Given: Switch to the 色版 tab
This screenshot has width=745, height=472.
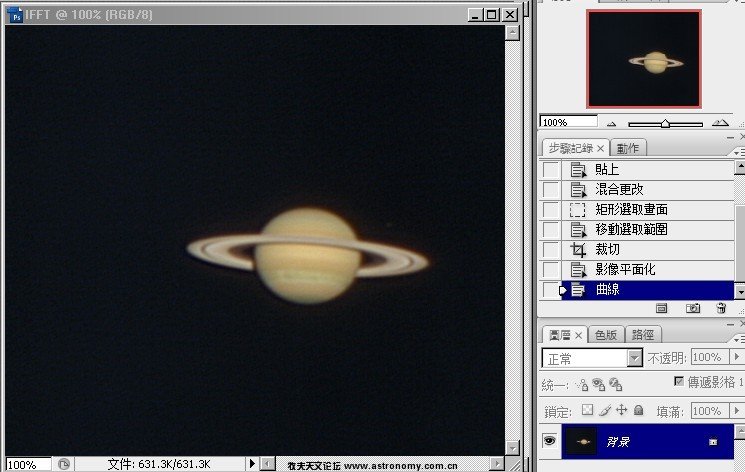Looking at the screenshot, I should pos(606,335).
